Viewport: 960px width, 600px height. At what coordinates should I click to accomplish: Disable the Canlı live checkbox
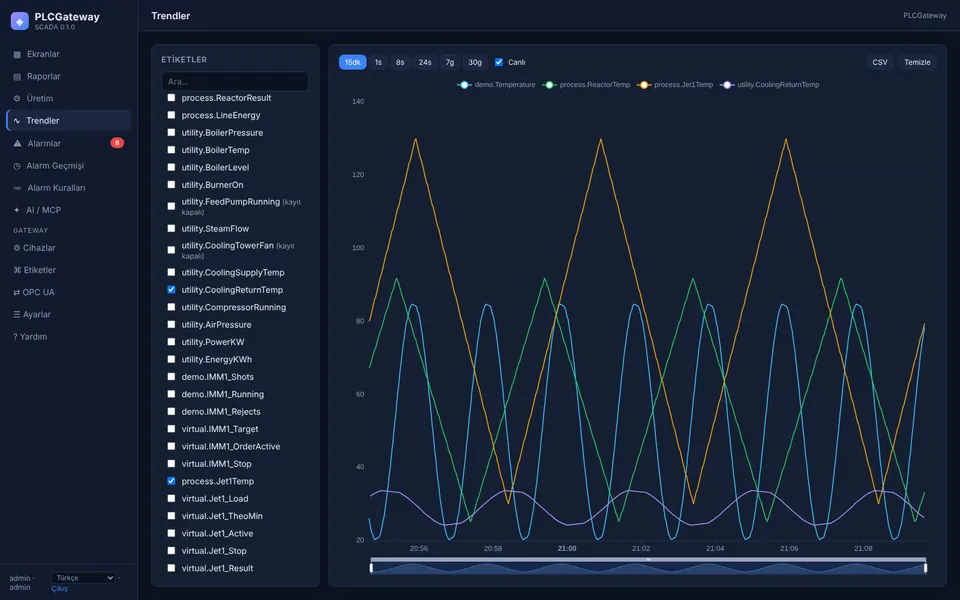coord(499,62)
